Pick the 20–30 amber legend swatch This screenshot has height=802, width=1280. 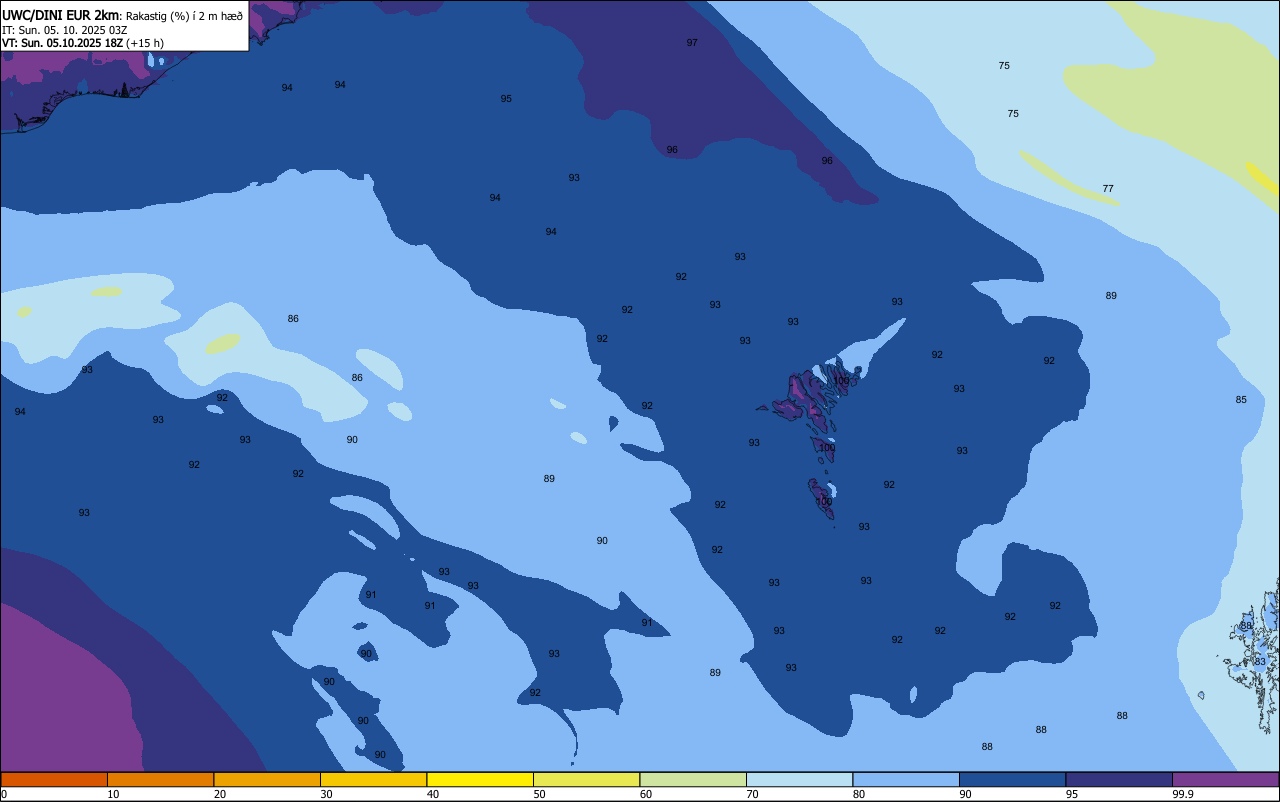(x=267, y=779)
